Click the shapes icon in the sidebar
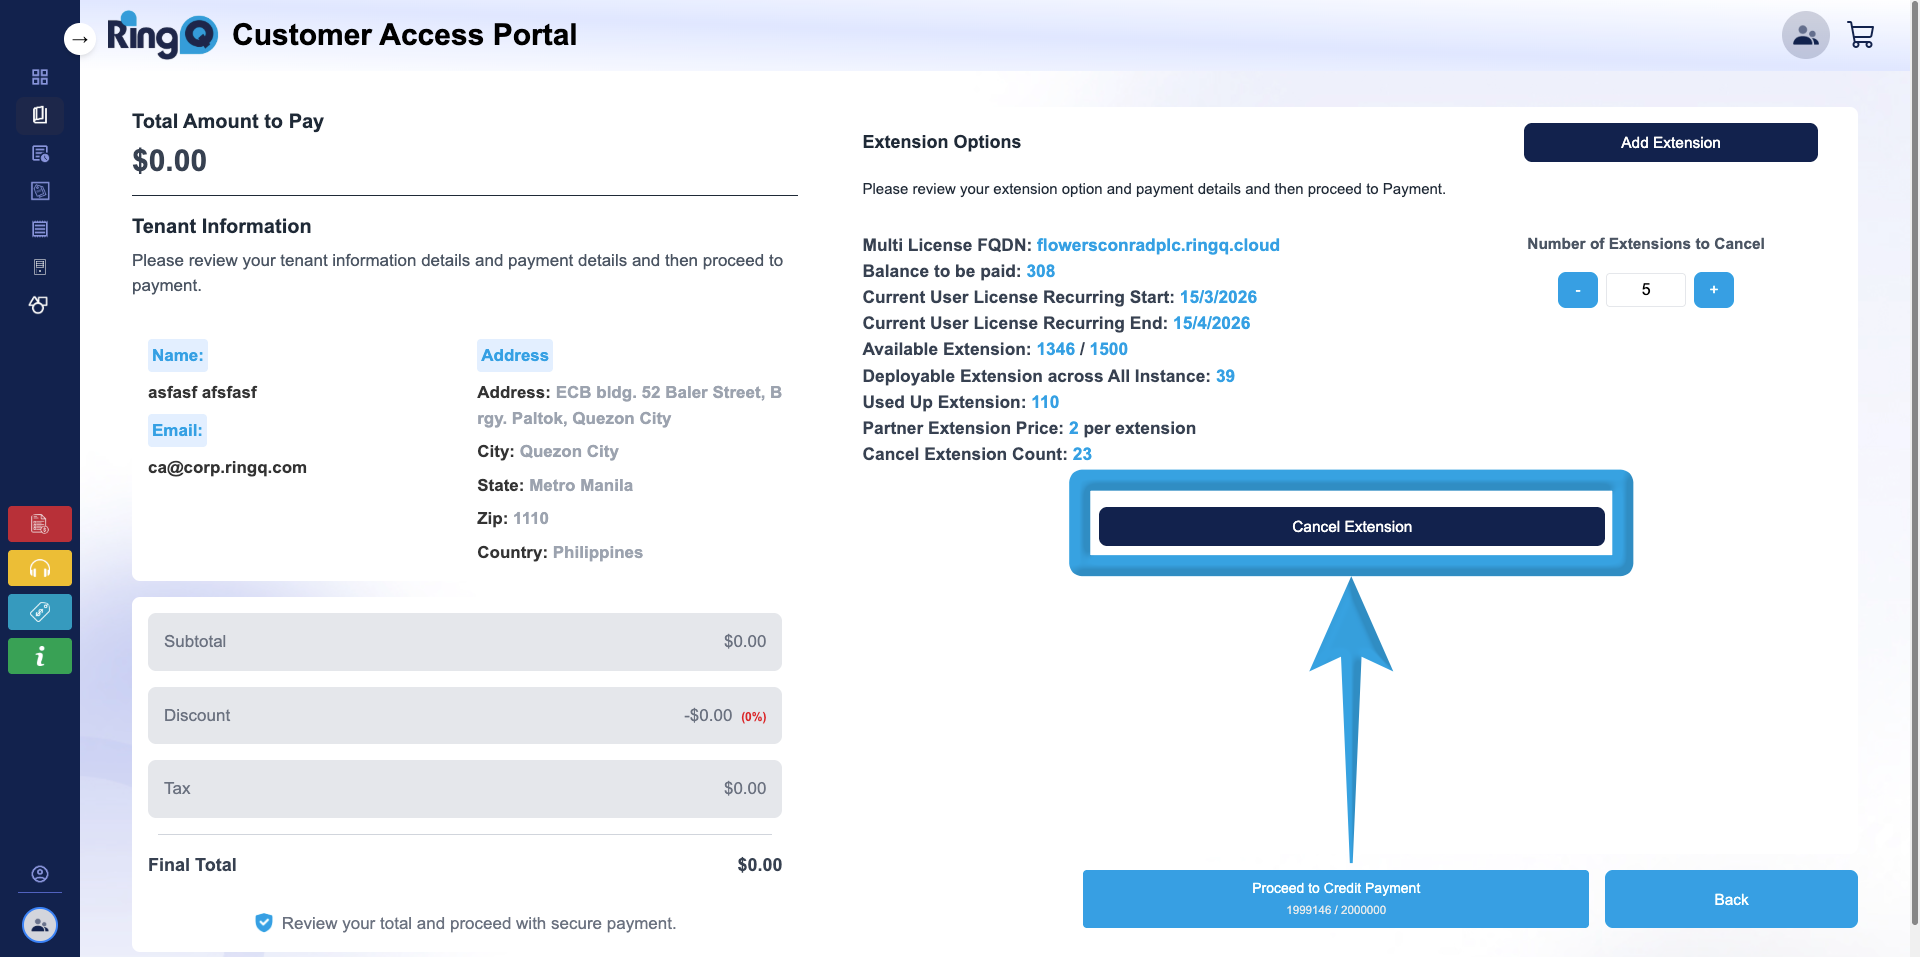Viewport: 1920px width, 957px height. click(39, 305)
